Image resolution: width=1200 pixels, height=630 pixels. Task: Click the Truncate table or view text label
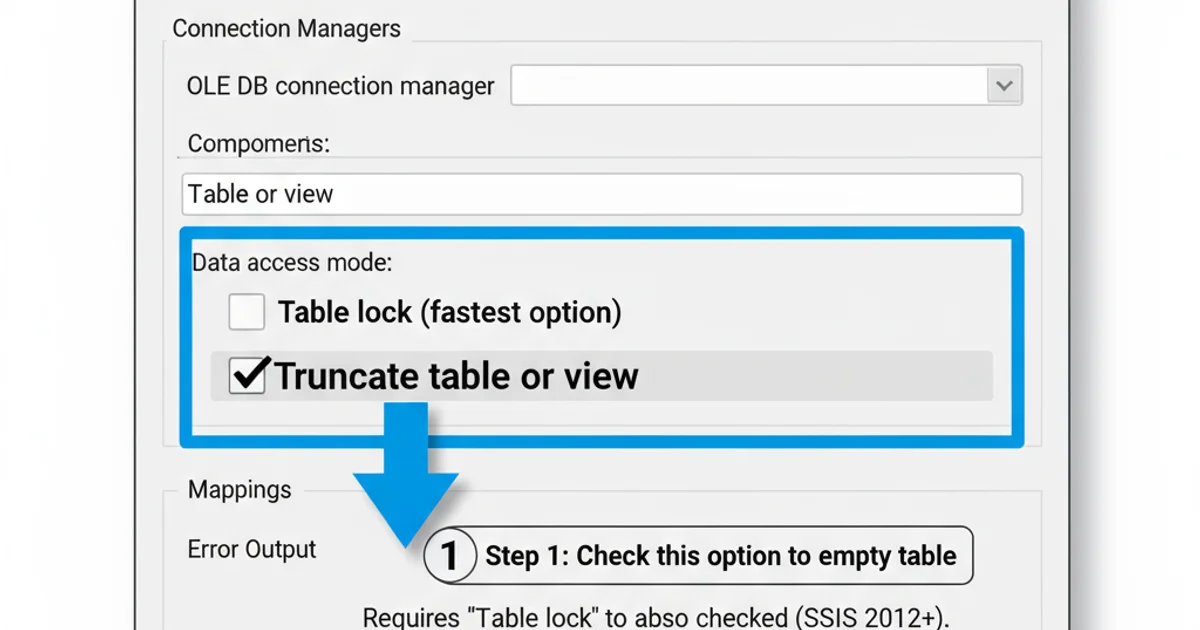click(458, 375)
